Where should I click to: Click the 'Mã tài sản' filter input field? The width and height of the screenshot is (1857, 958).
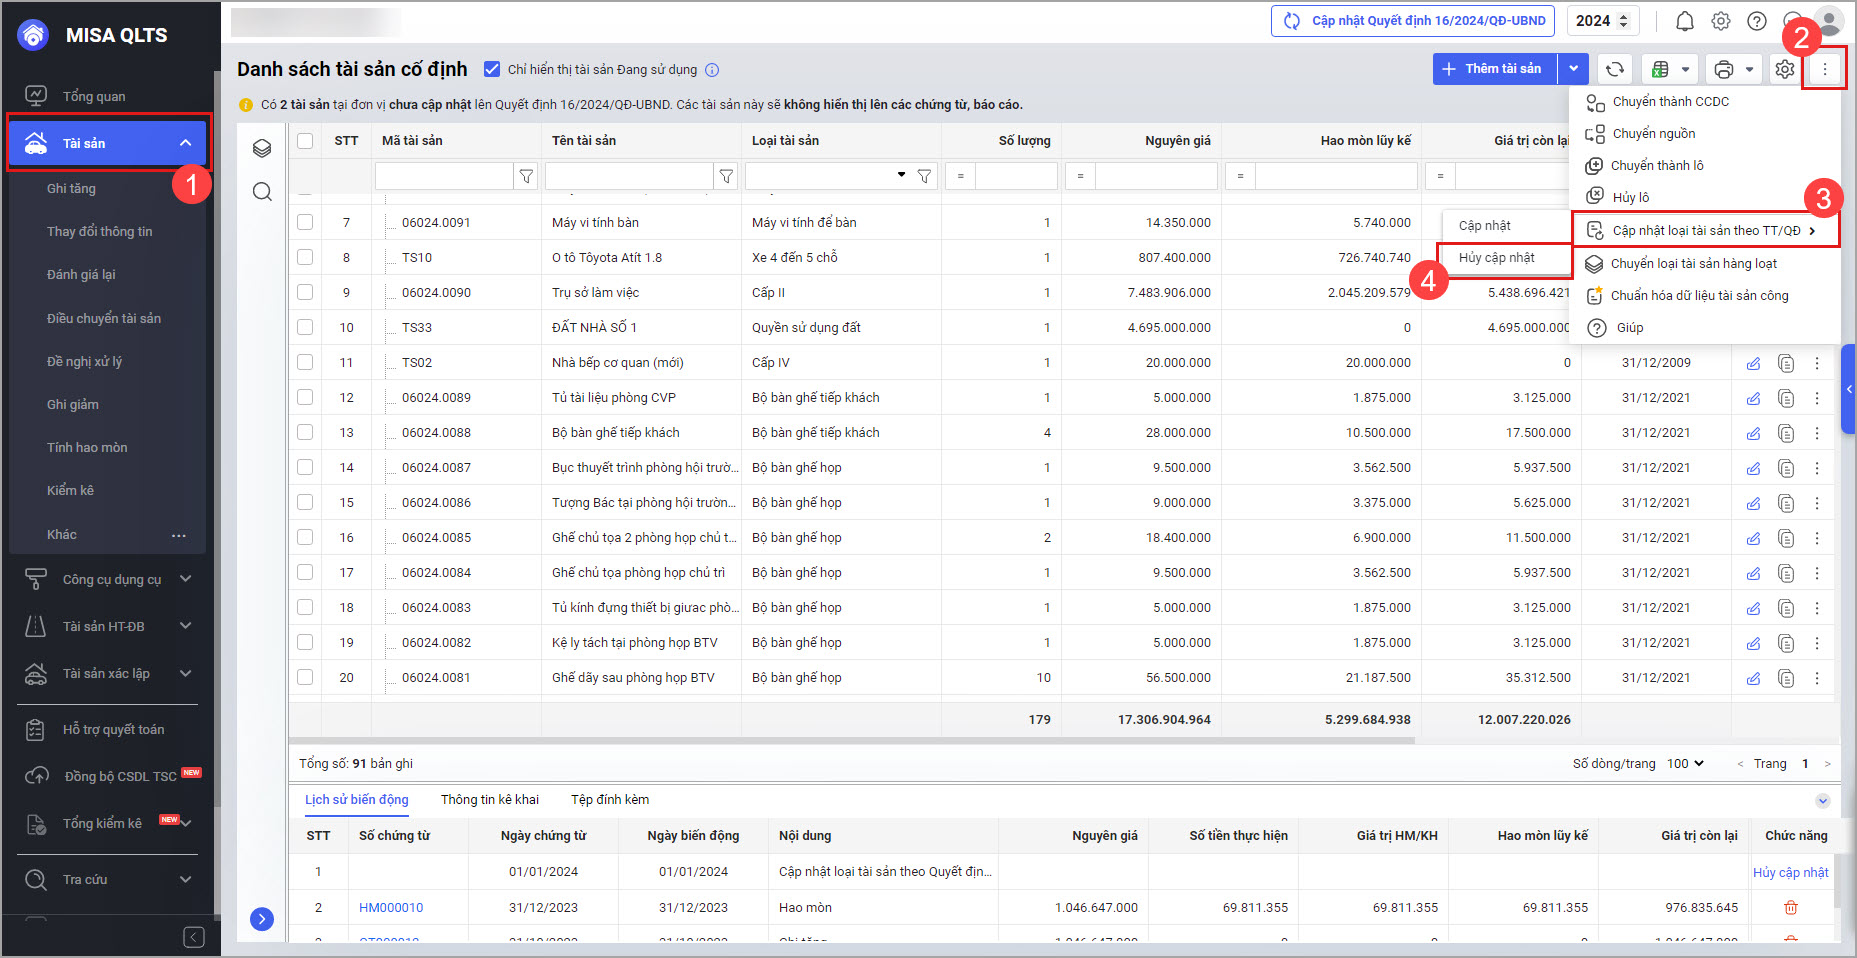[x=444, y=176]
